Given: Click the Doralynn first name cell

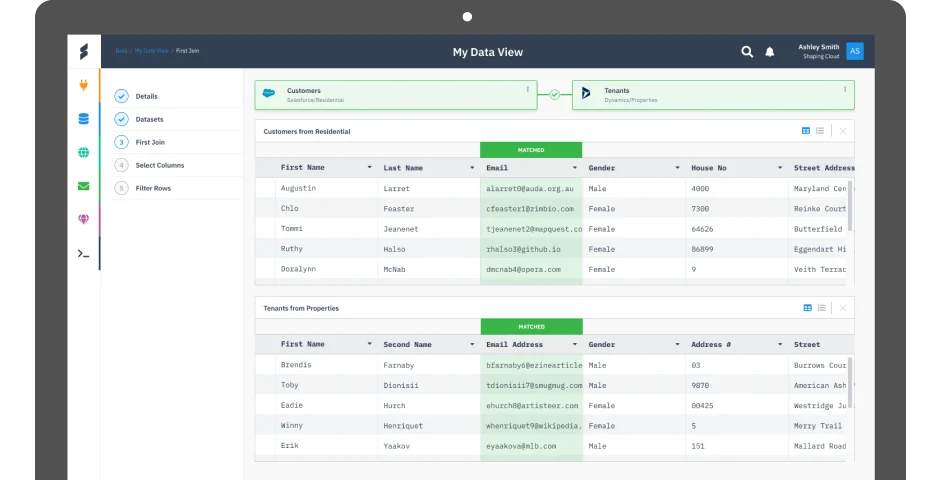Looking at the screenshot, I should [298, 269].
